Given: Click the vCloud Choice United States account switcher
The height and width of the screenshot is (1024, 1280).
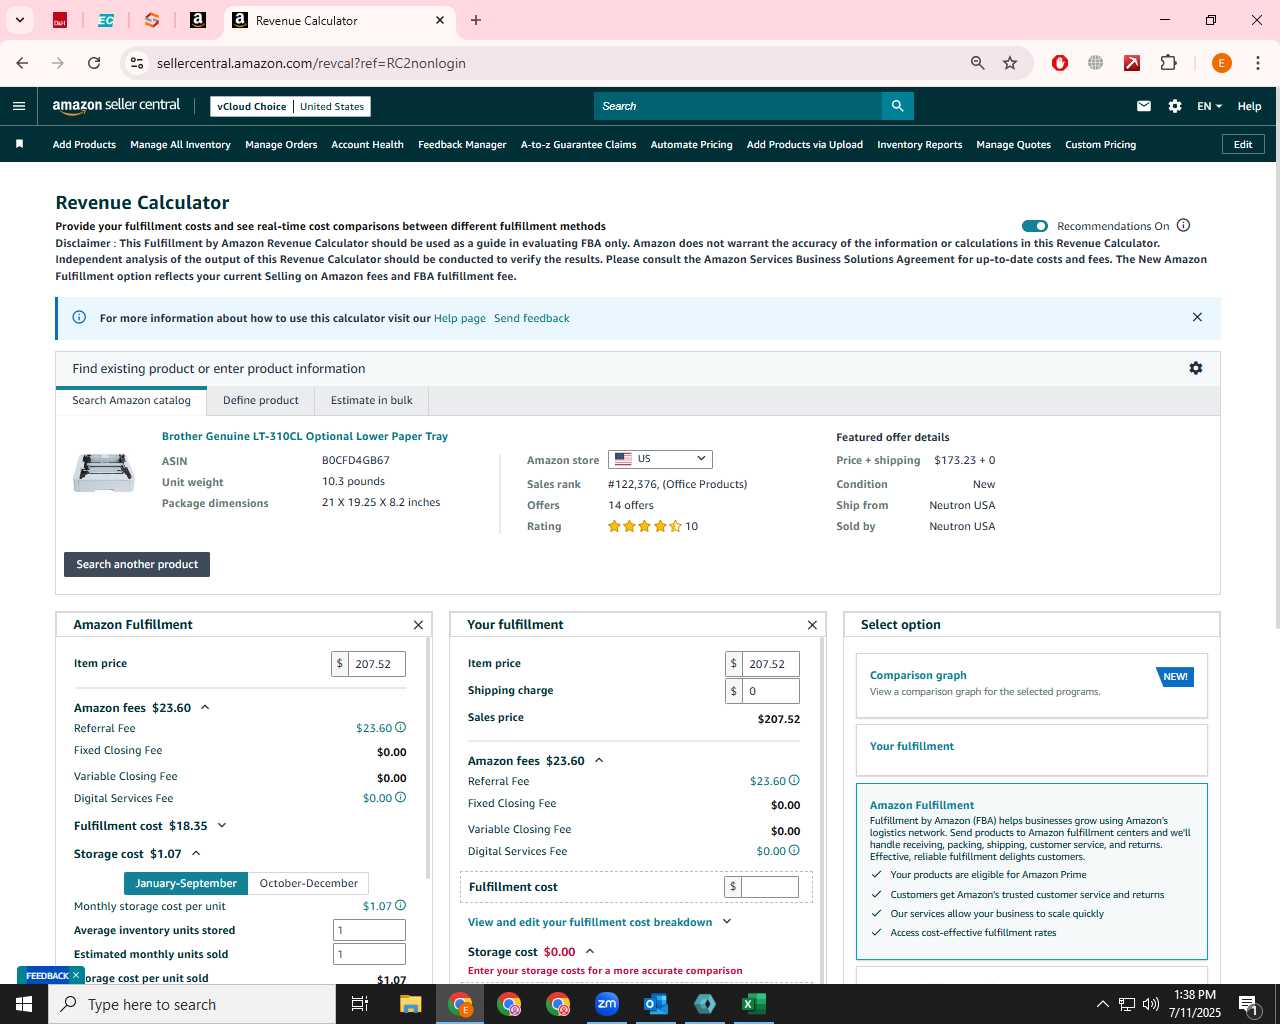Looking at the screenshot, I should [x=291, y=106].
